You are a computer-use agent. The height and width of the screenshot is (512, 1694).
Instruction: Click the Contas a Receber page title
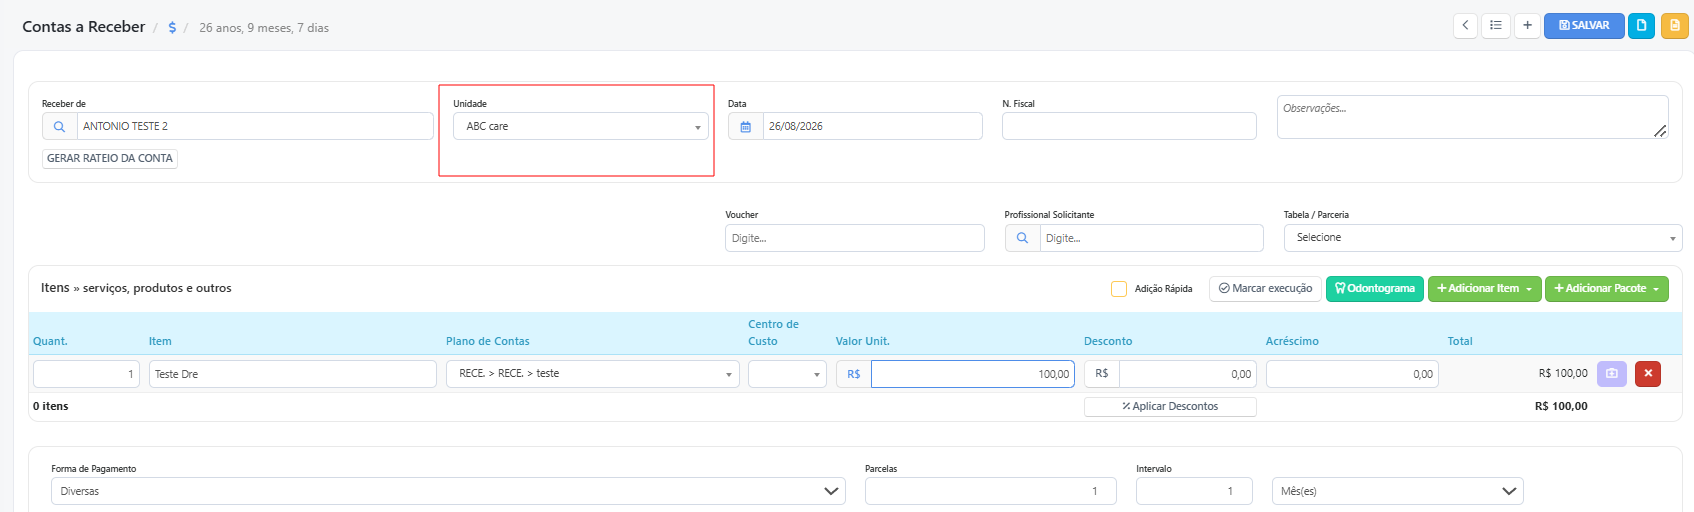pos(84,27)
